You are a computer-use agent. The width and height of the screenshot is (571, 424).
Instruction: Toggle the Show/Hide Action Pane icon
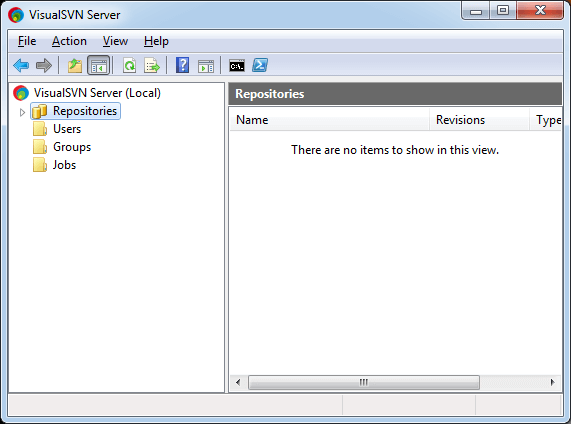(x=206, y=66)
